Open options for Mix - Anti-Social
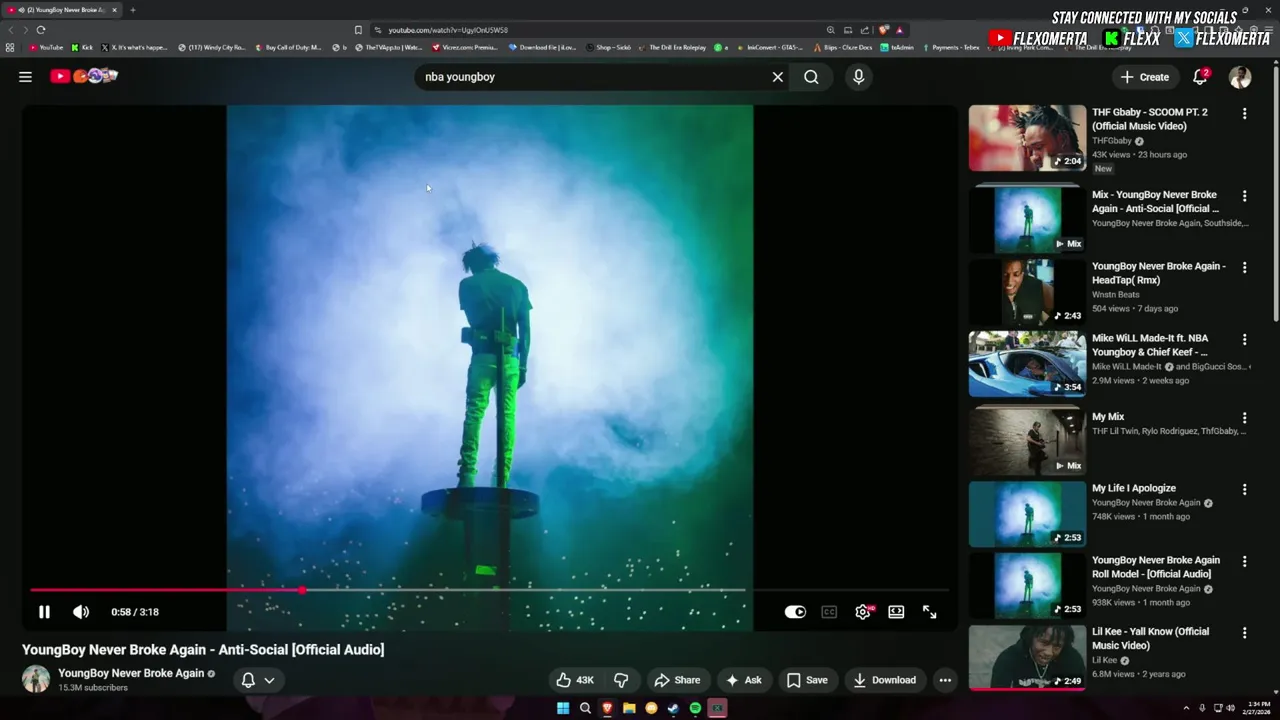The image size is (1280, 720). [1244, 196]
